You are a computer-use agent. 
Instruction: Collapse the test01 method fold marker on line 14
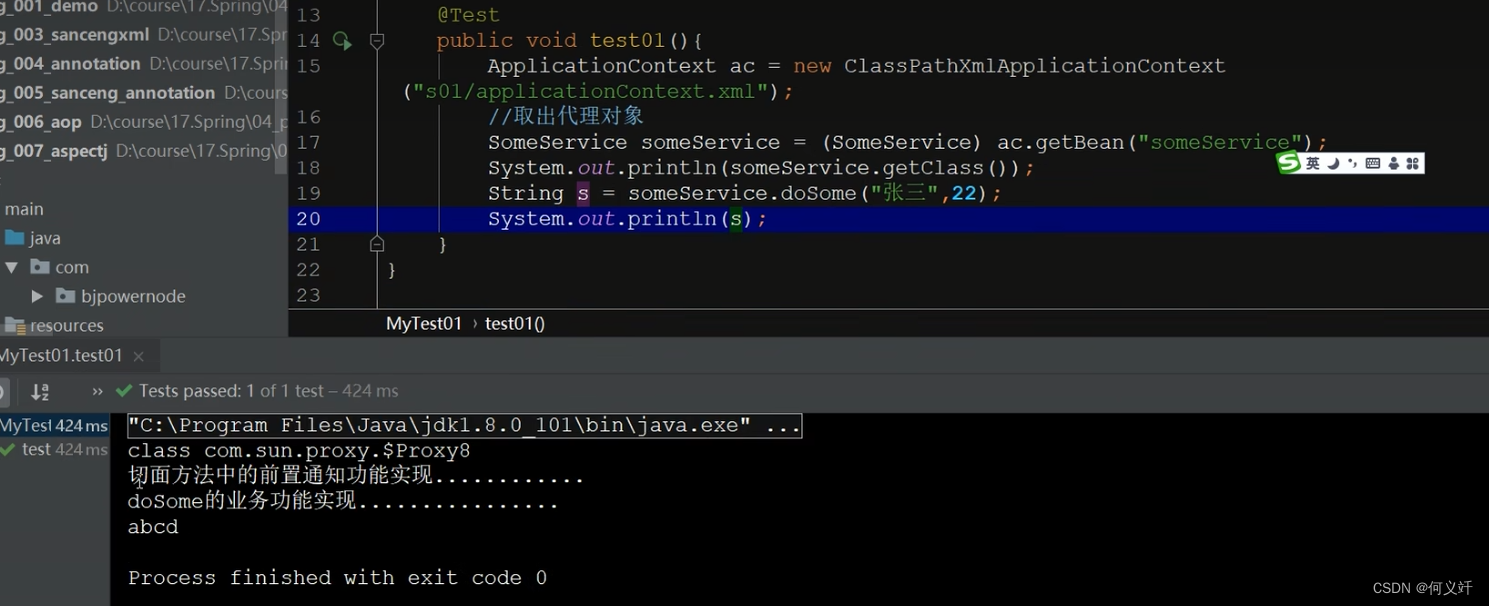377,41
